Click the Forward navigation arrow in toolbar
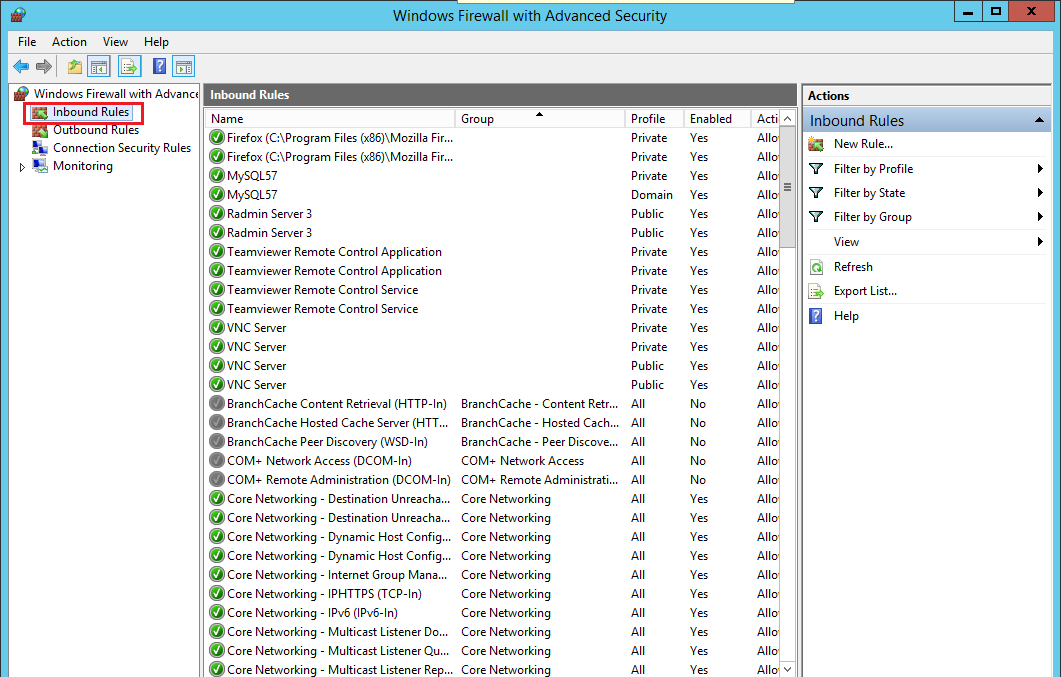Image resolution: width=1061 pixels, height=677 pixels. coord(43,66)
